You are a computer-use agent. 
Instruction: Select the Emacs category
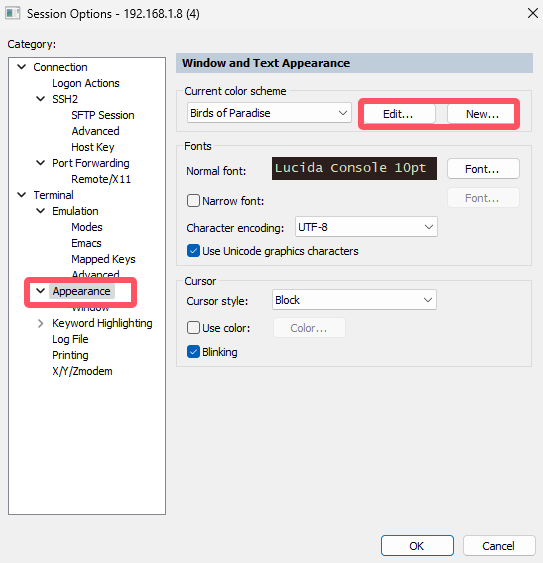86,243
